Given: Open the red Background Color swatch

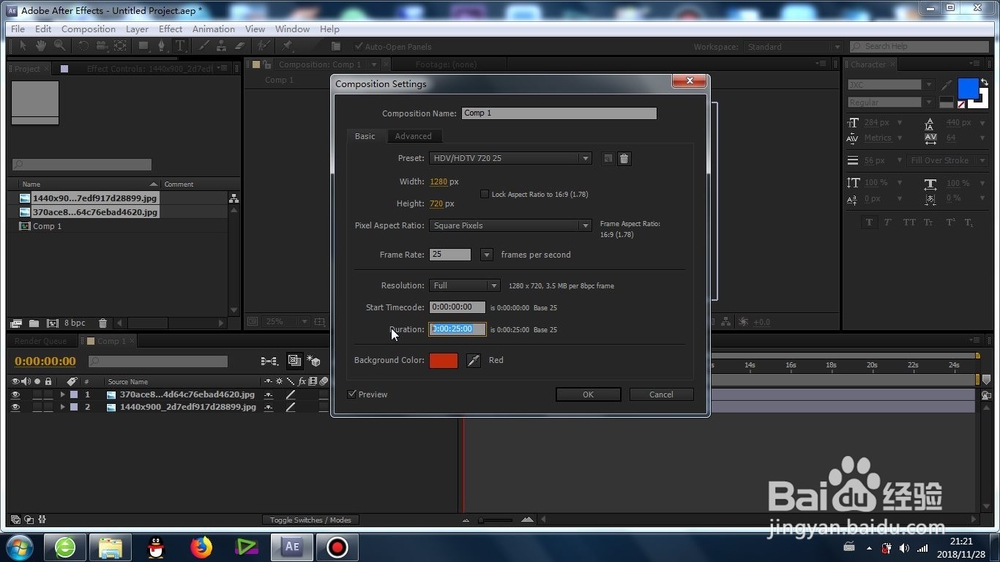Looking at the screenshot, I should tap(443, 360).
